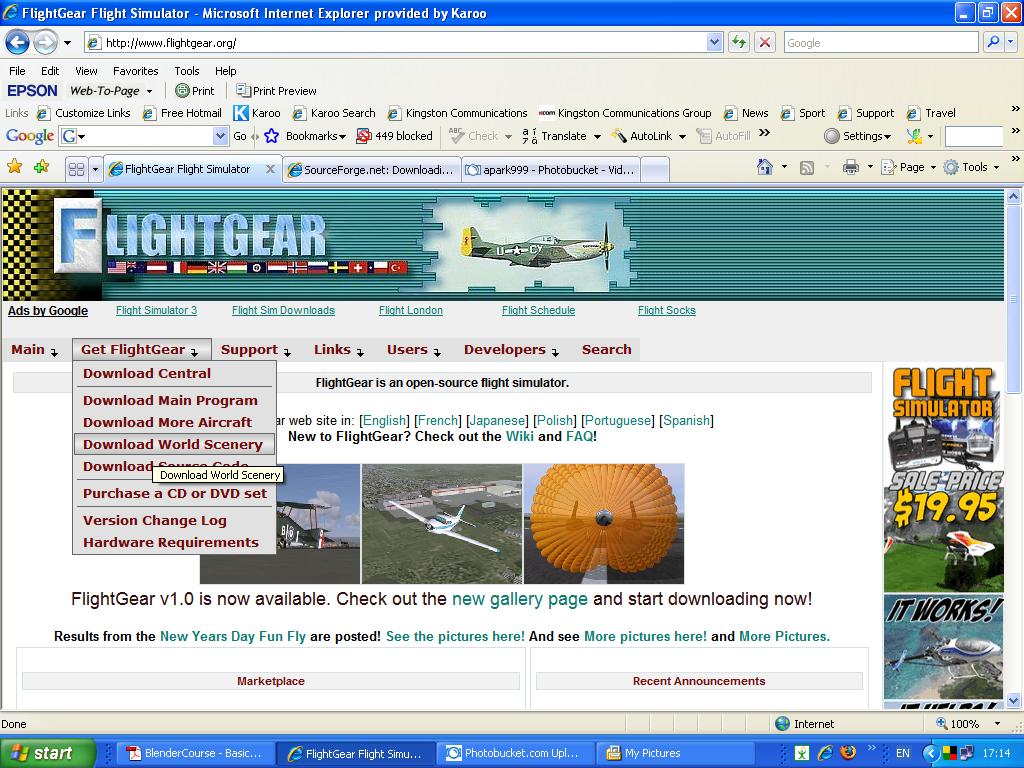Open the address bar dropdown arrow
This screenshot has width=1024, height=768.
[x=714, y=42]
